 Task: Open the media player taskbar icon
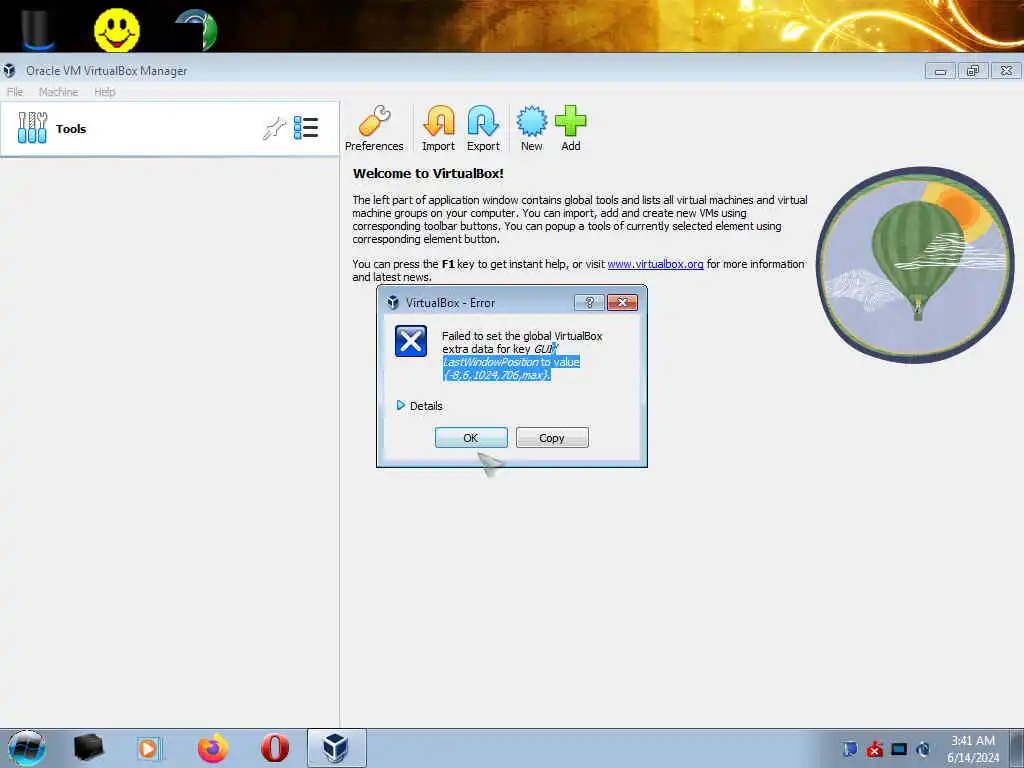[148, 748]
